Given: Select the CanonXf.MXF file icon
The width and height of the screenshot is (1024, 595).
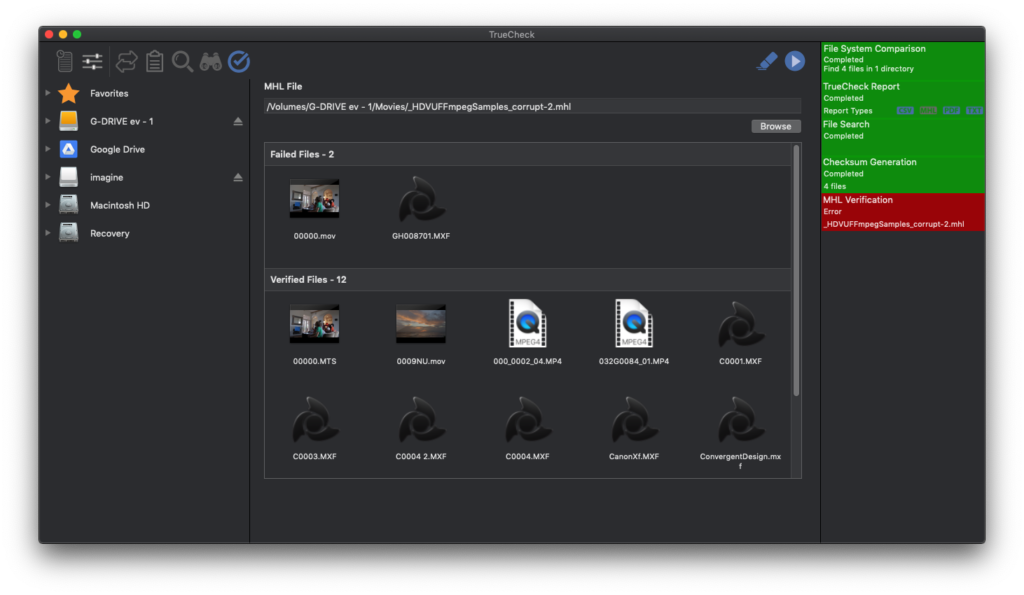Looking at the screenshot, I should point(634,419).
